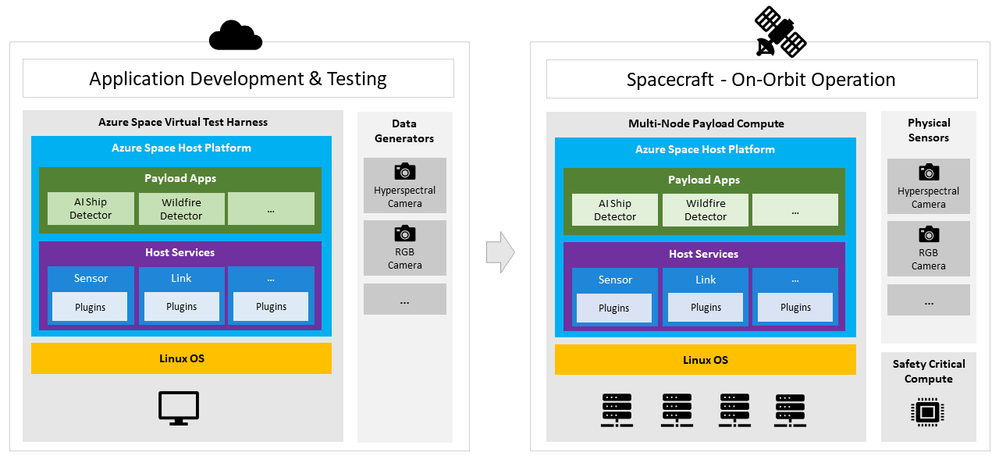Click the Data Generators heading
999x460 pixels.
click(x=405, y=131)
